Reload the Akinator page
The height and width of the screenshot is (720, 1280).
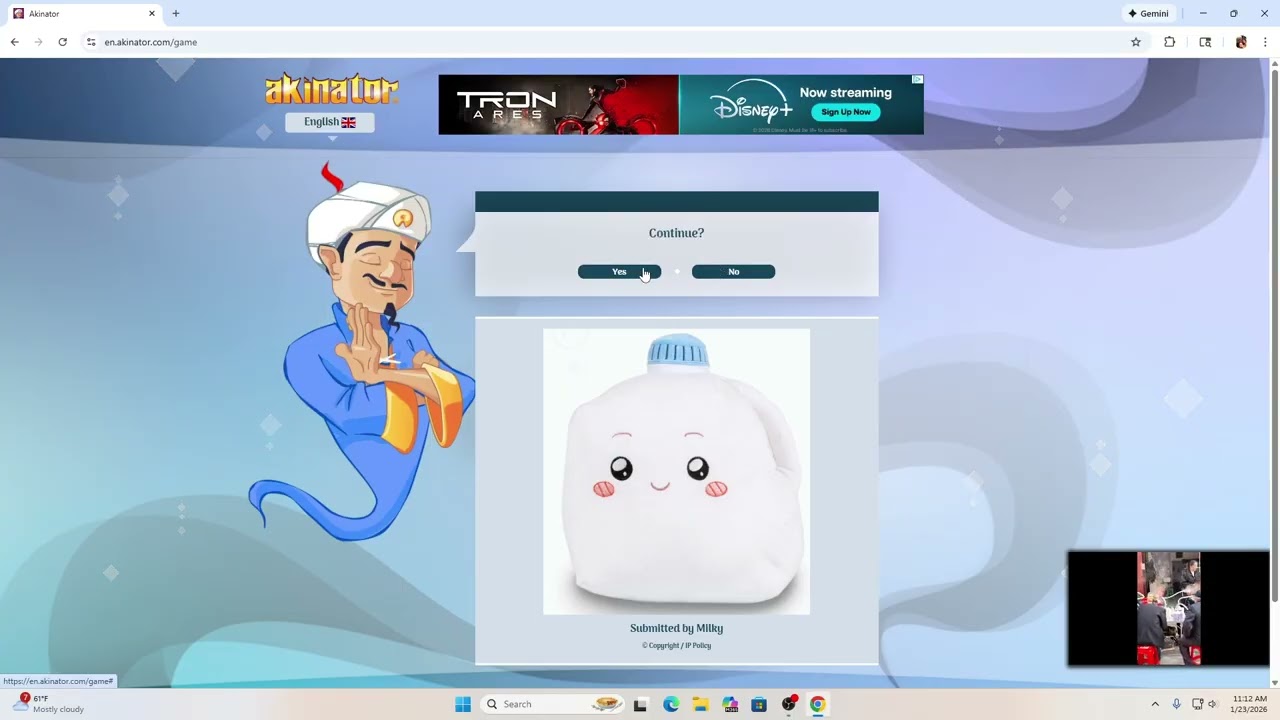coord(62,42)
